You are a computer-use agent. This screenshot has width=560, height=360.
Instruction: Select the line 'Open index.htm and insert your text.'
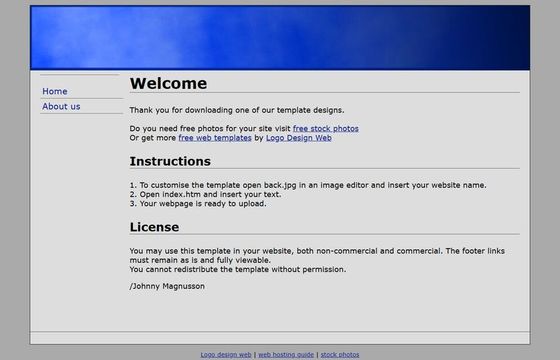205,195
